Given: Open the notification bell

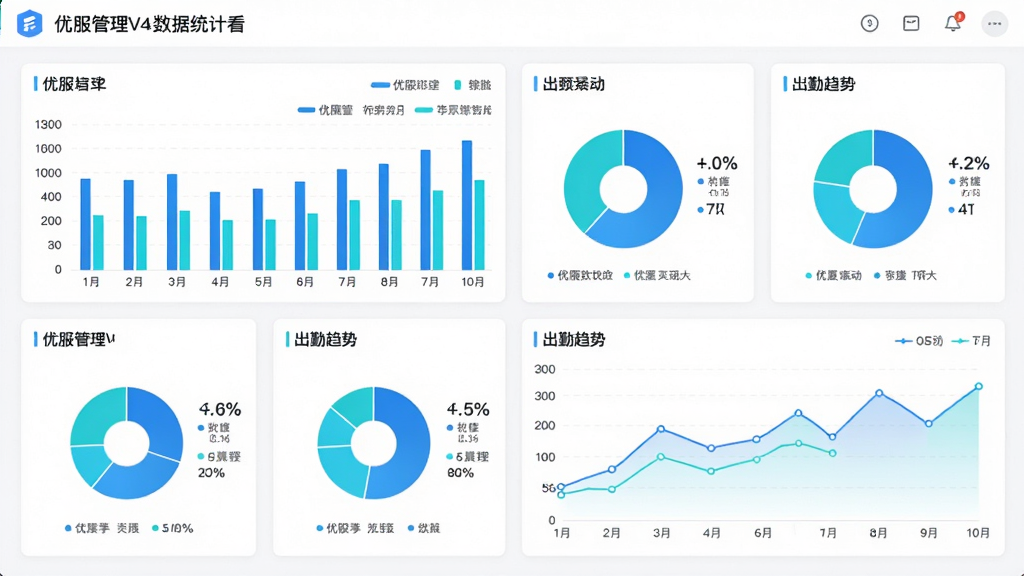Looking at the screenshot, I should pos(953,23).
